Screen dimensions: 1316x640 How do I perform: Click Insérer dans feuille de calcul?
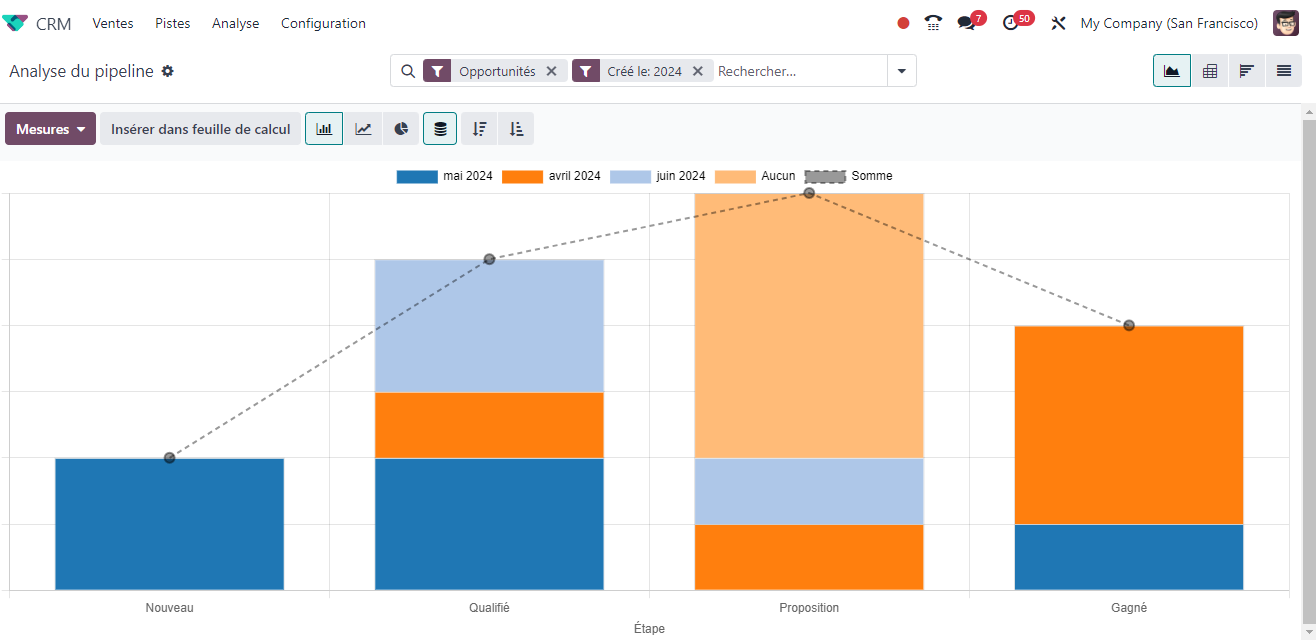pyautogui.click(x=200, y=129)
